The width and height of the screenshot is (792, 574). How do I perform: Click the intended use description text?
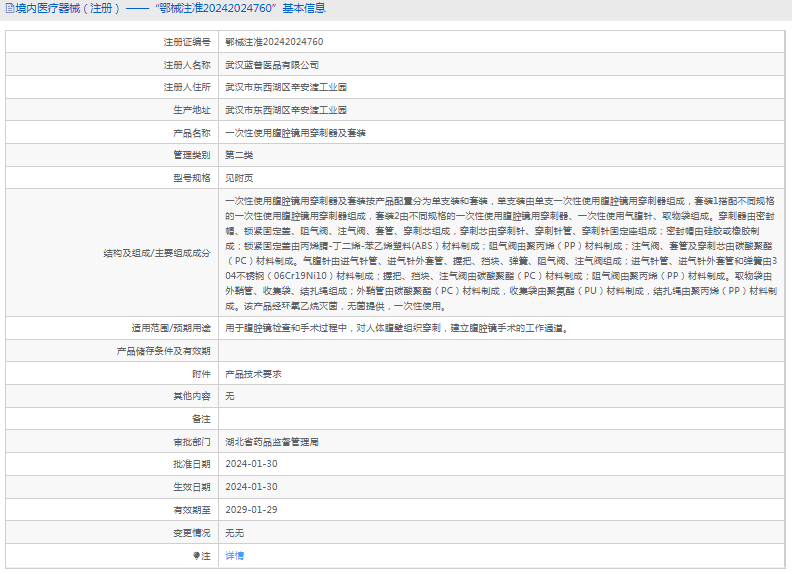point(398,328)
